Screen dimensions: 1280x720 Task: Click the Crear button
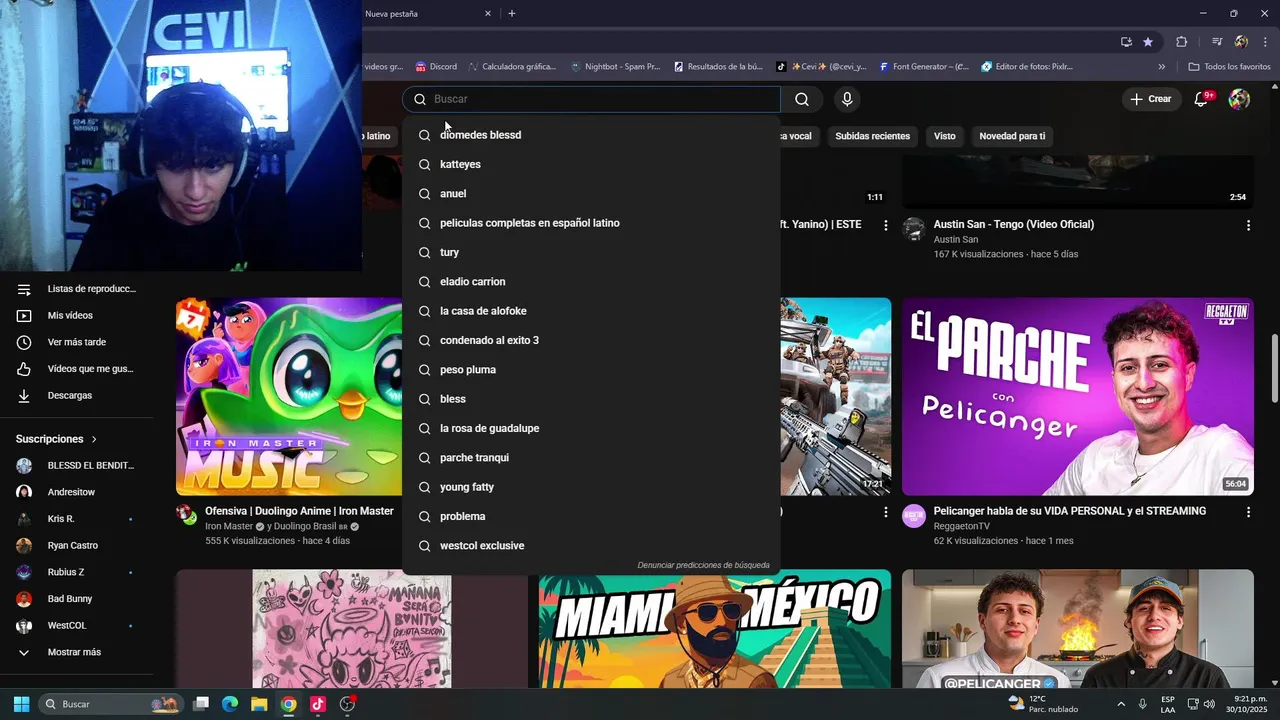click(x=1151, y=99)
